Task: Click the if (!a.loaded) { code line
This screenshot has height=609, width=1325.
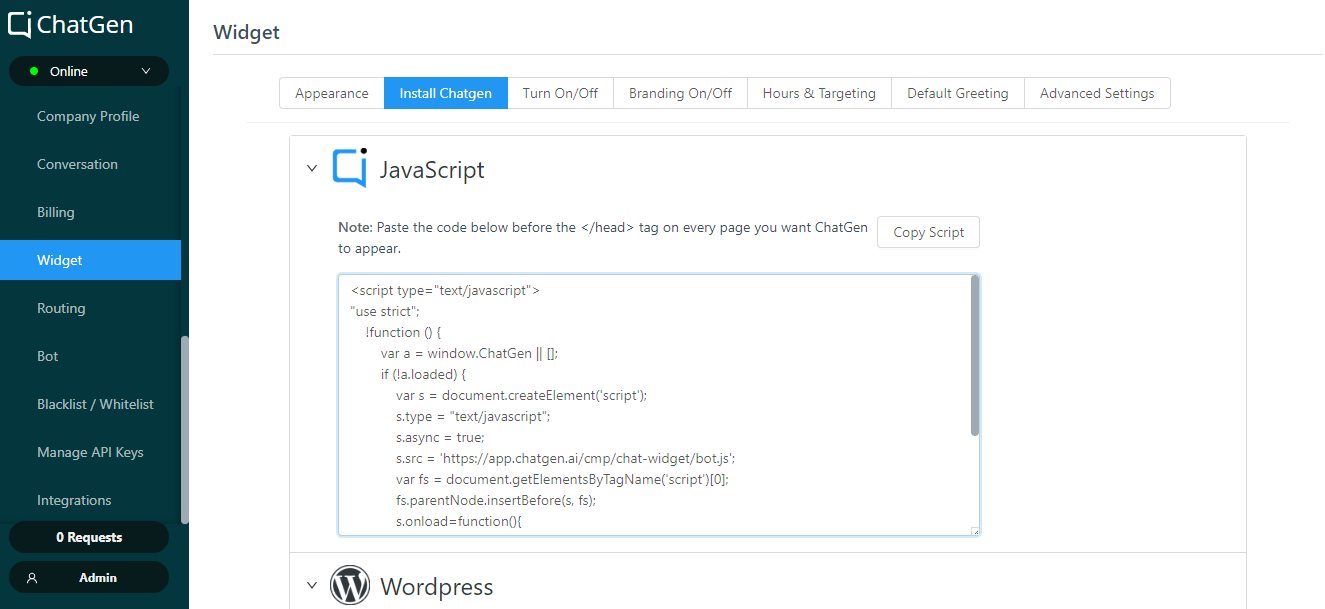Action: pos(423,374)
